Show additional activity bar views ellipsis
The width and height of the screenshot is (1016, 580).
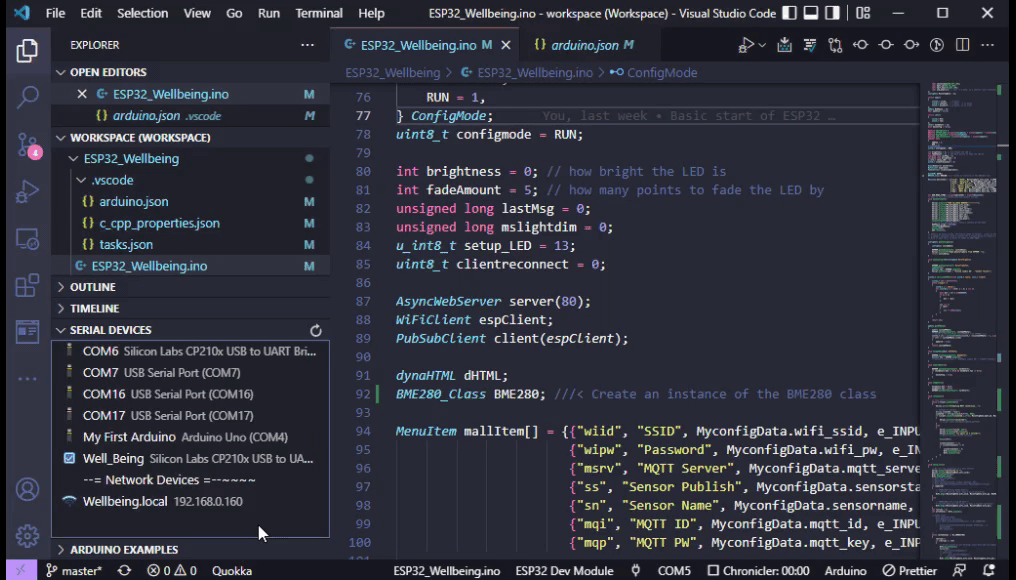(27, 378)
